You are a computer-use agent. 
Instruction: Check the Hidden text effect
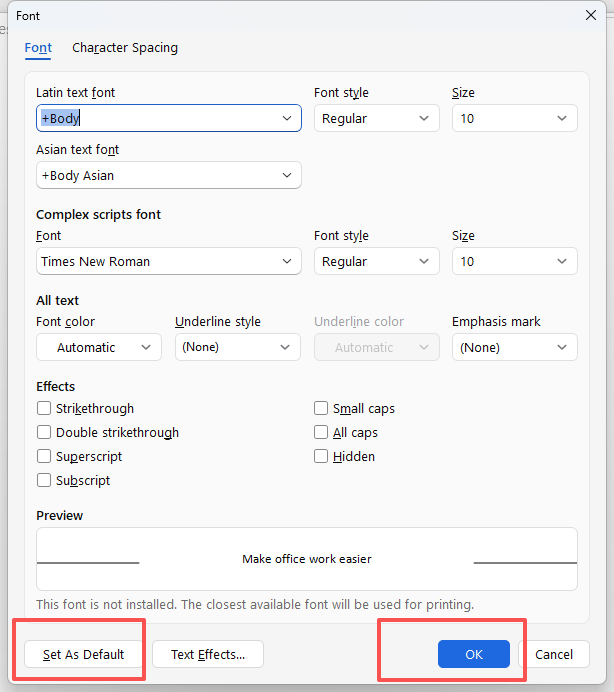[x=321, y=456]
